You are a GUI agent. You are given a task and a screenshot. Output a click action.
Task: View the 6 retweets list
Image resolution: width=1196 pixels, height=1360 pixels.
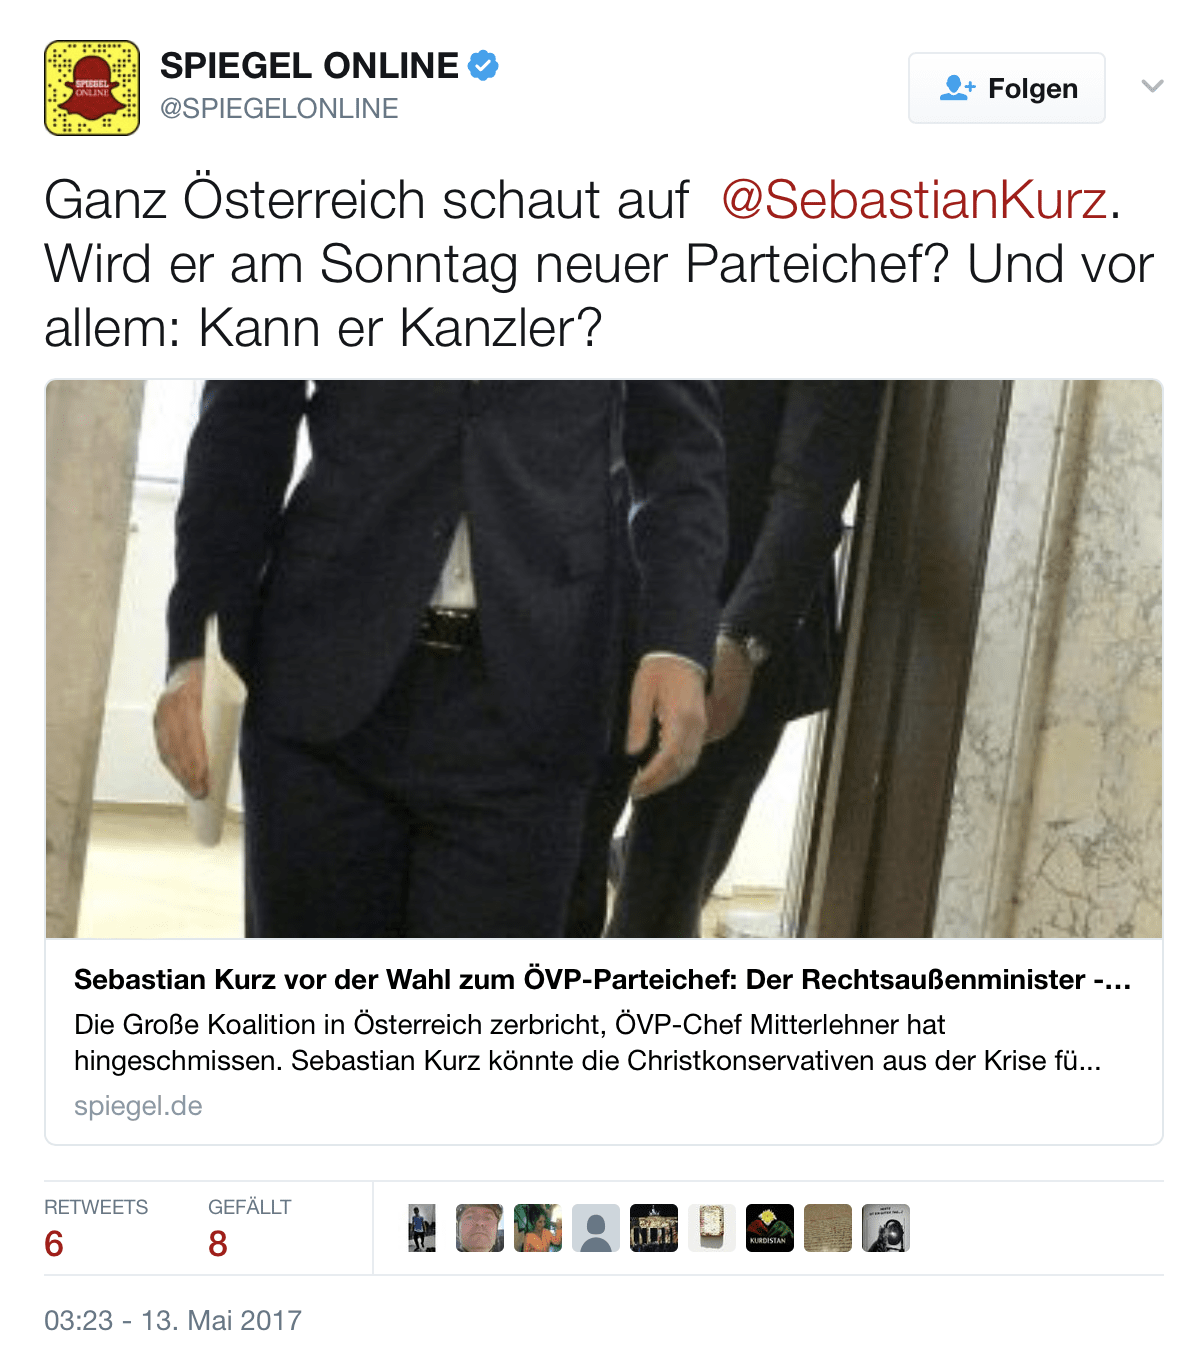tap(96, 1229)
